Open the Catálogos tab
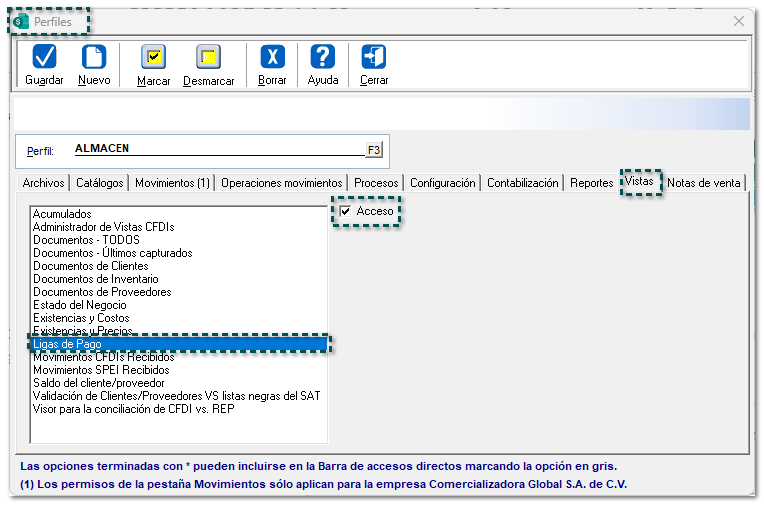Screen dimensions: 764x505 pos(100,183)
